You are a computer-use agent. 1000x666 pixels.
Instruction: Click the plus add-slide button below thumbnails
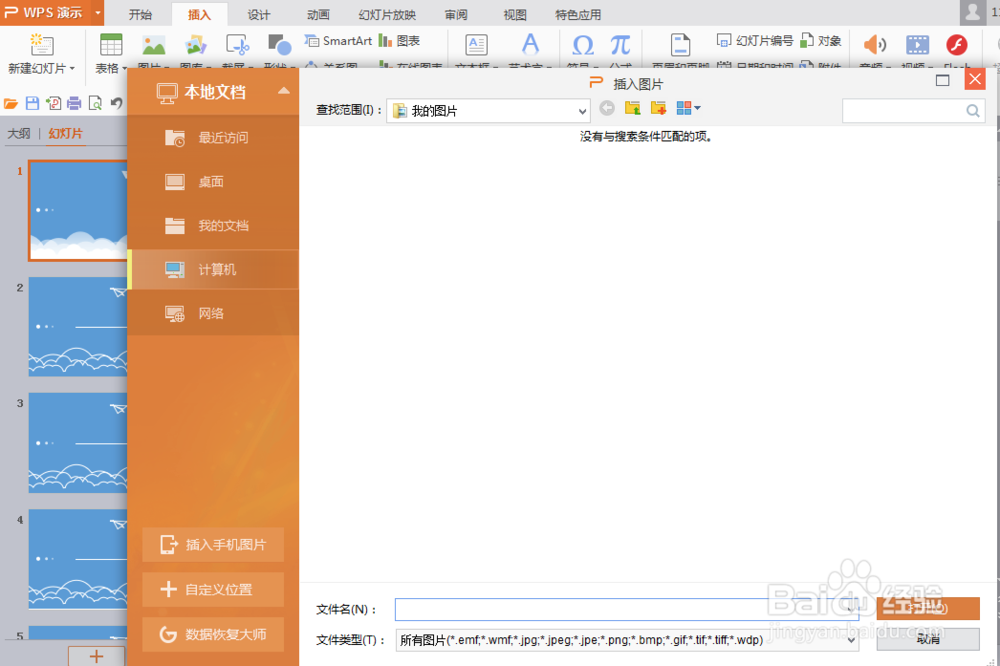tap(96, 656)
